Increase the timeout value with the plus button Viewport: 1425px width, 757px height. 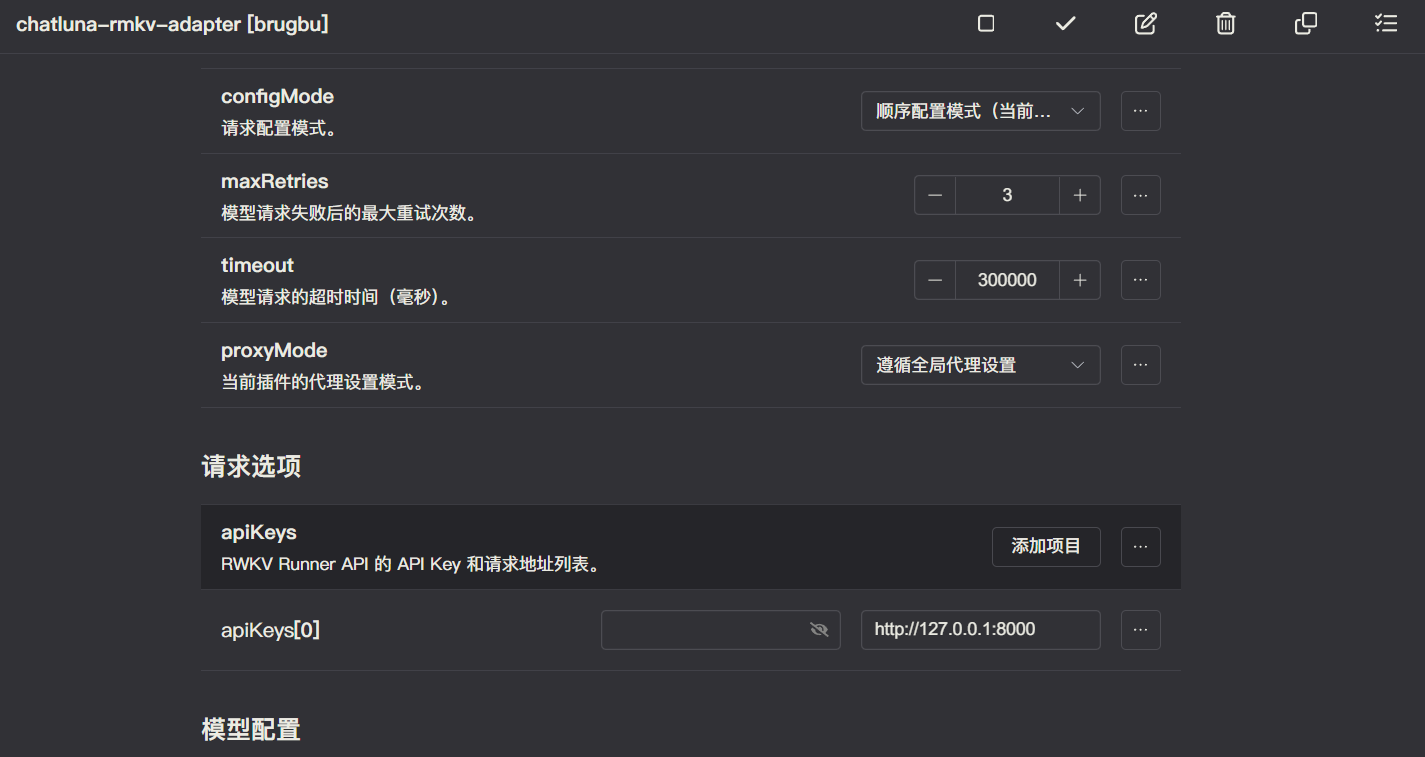[1080, 280]
